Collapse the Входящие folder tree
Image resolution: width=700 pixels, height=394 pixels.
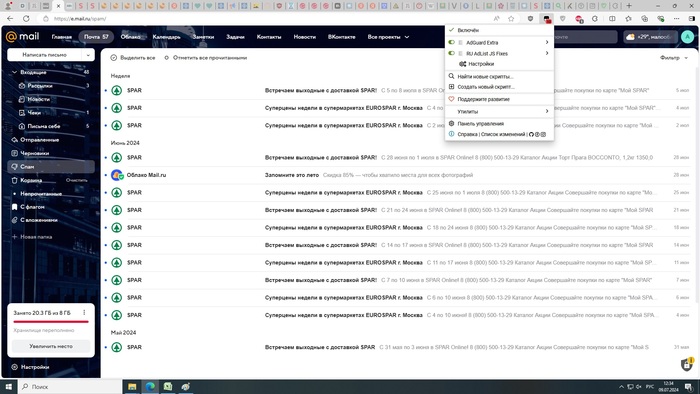point(14,72)
